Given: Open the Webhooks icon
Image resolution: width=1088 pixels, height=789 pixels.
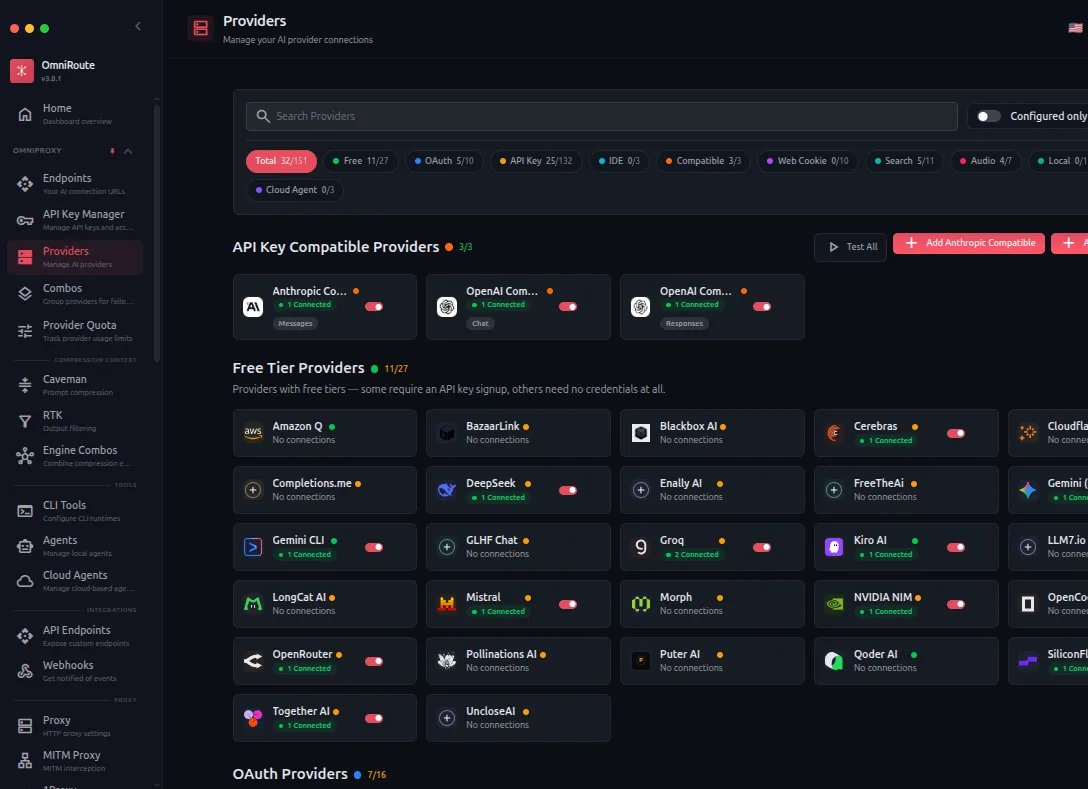Looking at the screenshot, I should (x=25, y=671).
